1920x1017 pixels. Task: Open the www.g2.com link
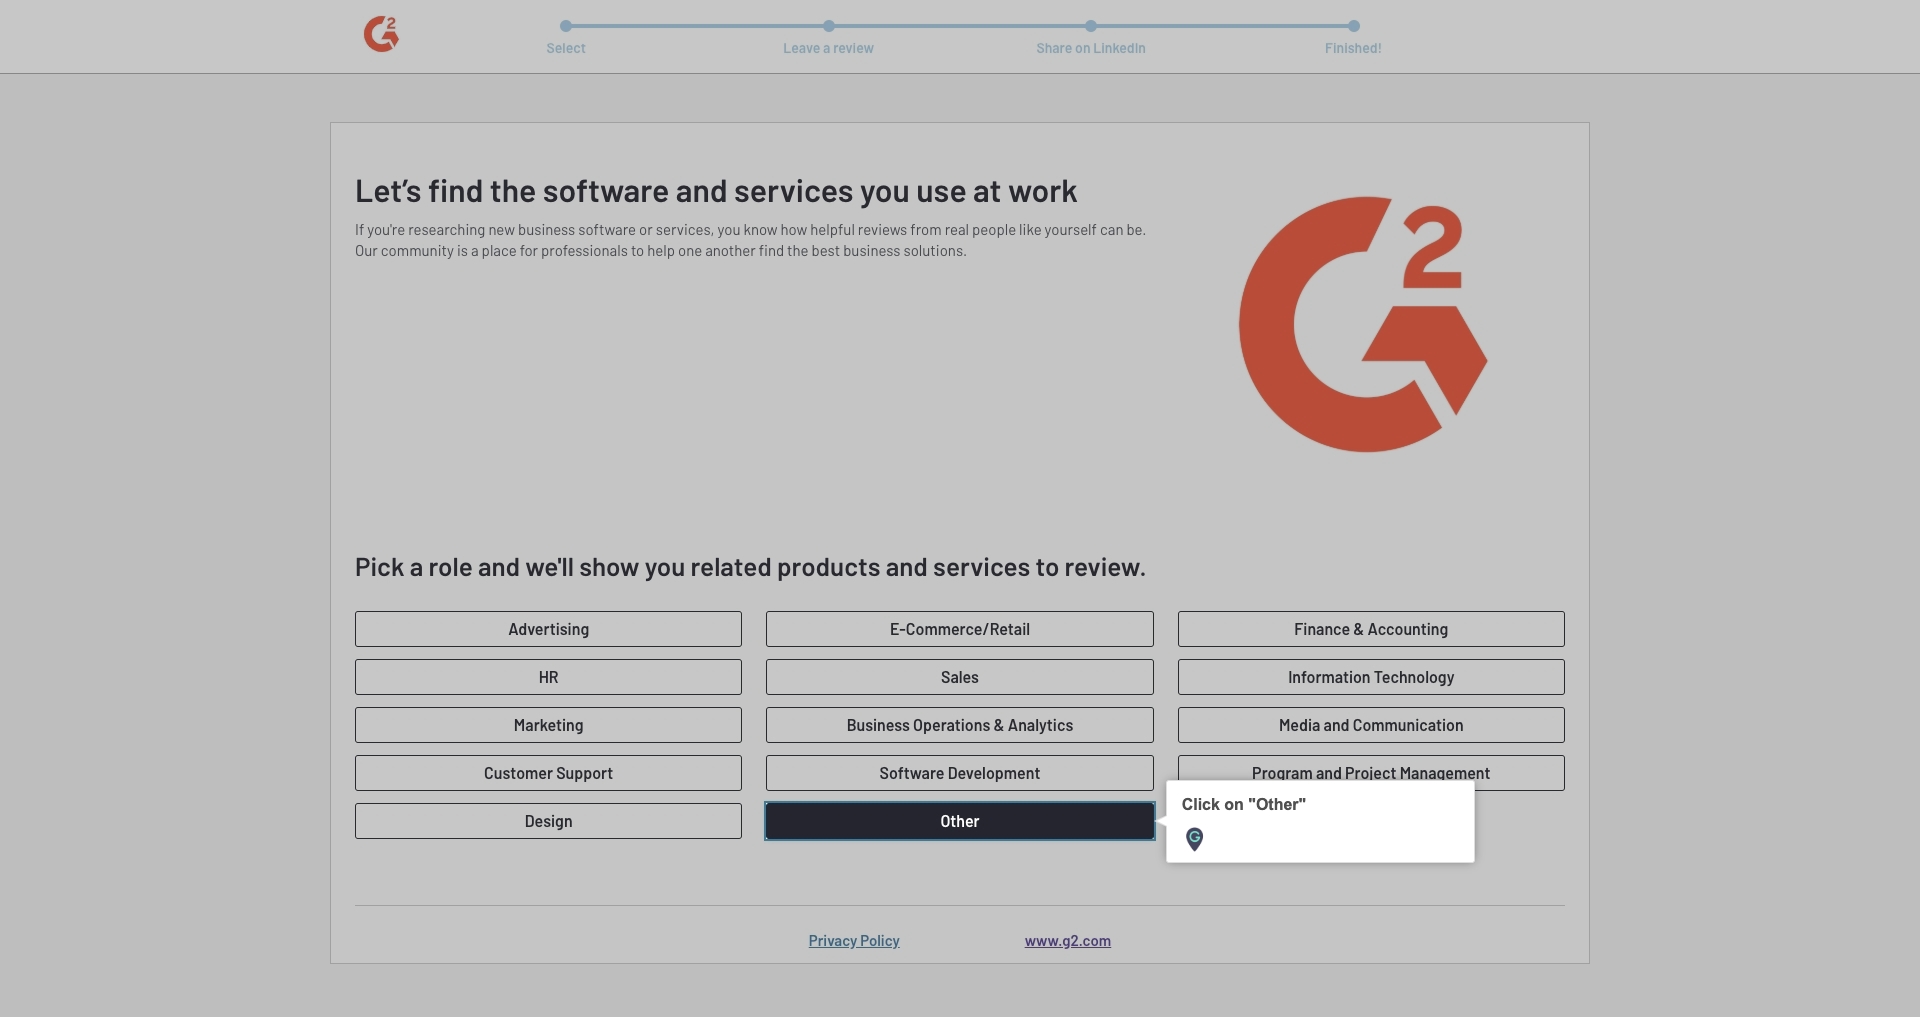coord(1067,941)
